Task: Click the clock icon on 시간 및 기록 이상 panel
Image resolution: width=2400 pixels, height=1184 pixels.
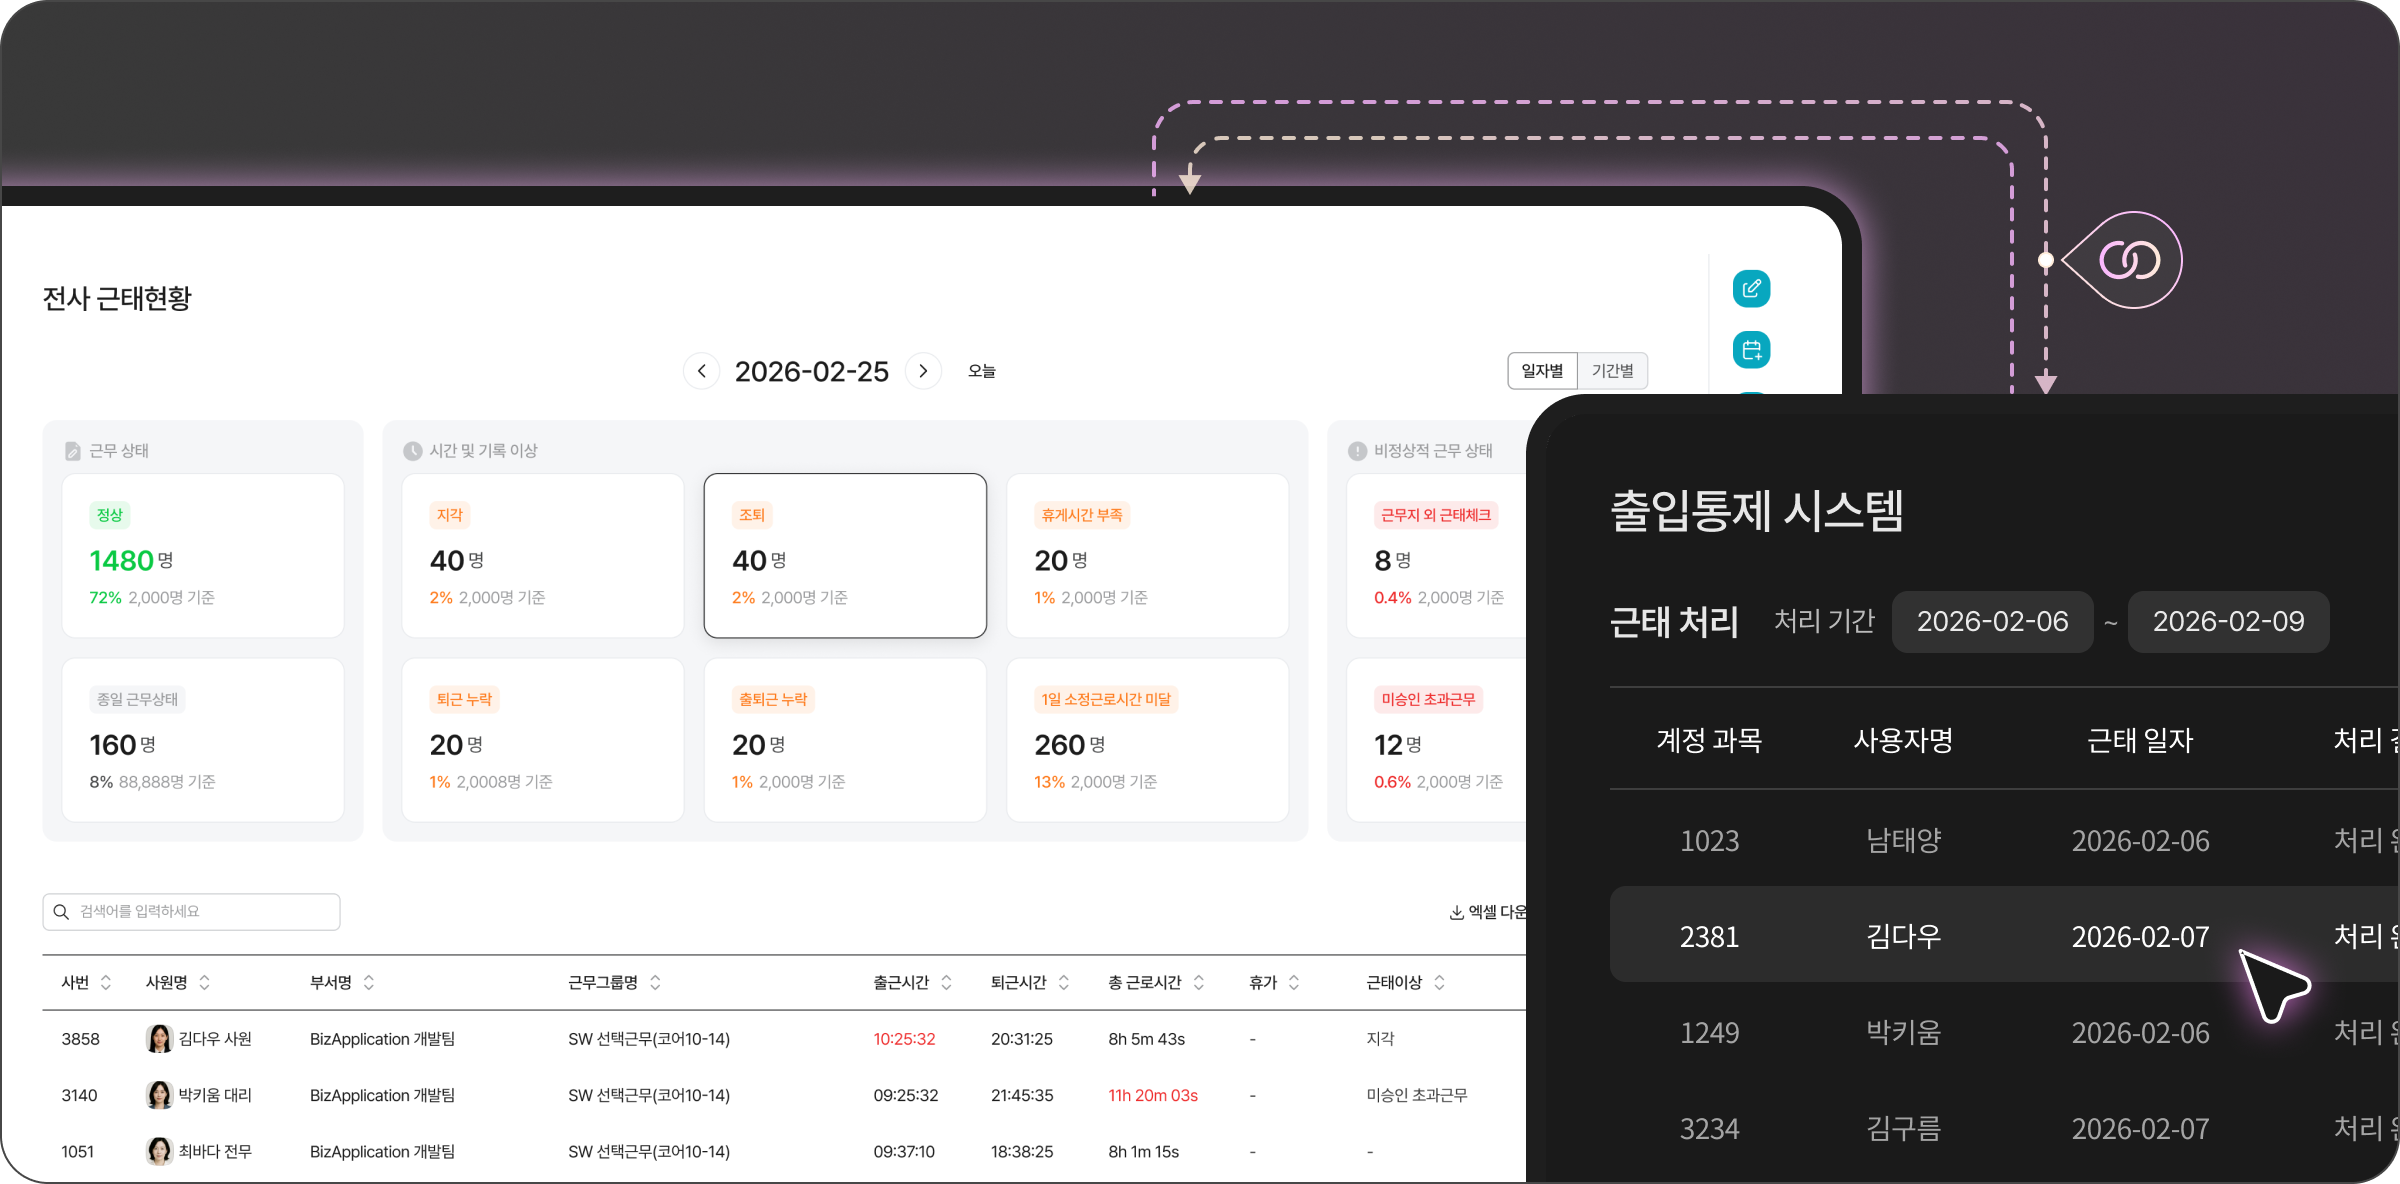Action: click(x=413, y=450)
